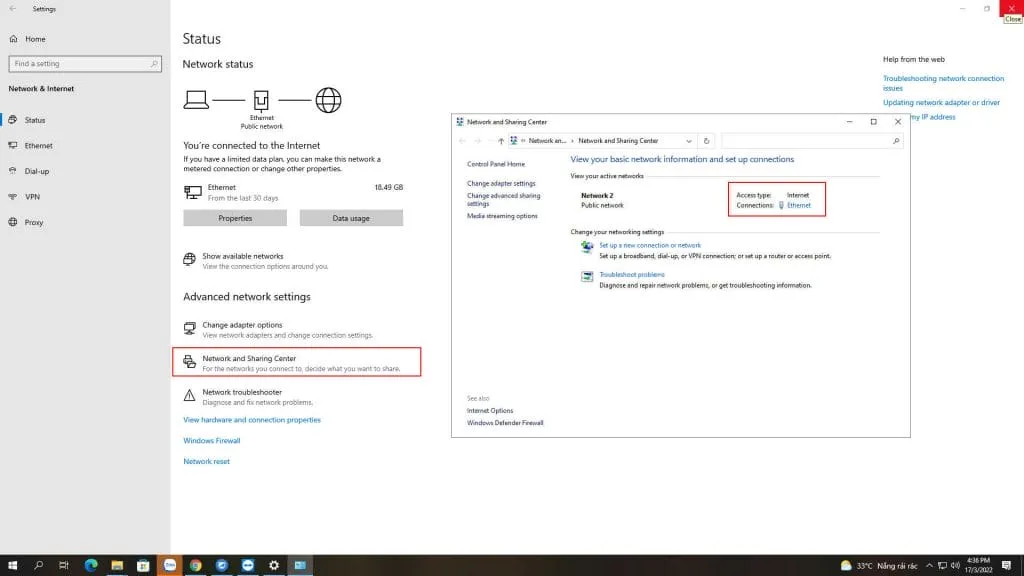Click the Network troubleshooter warning icon
Screen dimensions: 1024x576
[x=190, y=396]
